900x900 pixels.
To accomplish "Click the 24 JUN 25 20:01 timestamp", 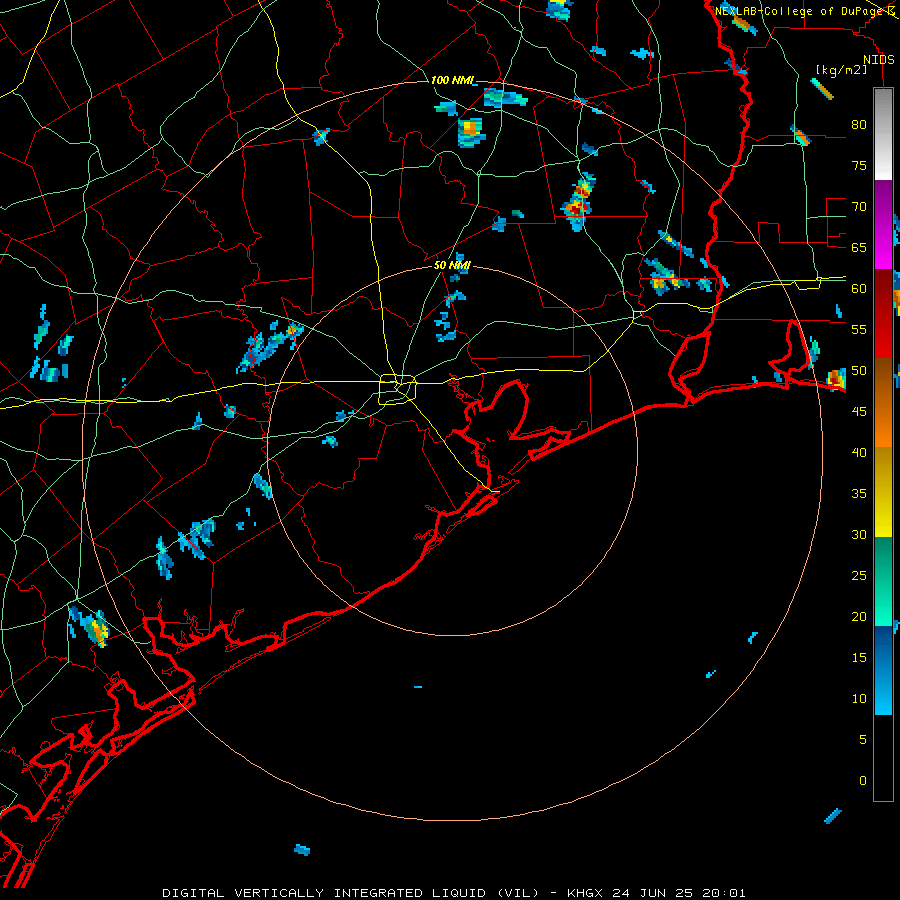I will tap(678, 893).
